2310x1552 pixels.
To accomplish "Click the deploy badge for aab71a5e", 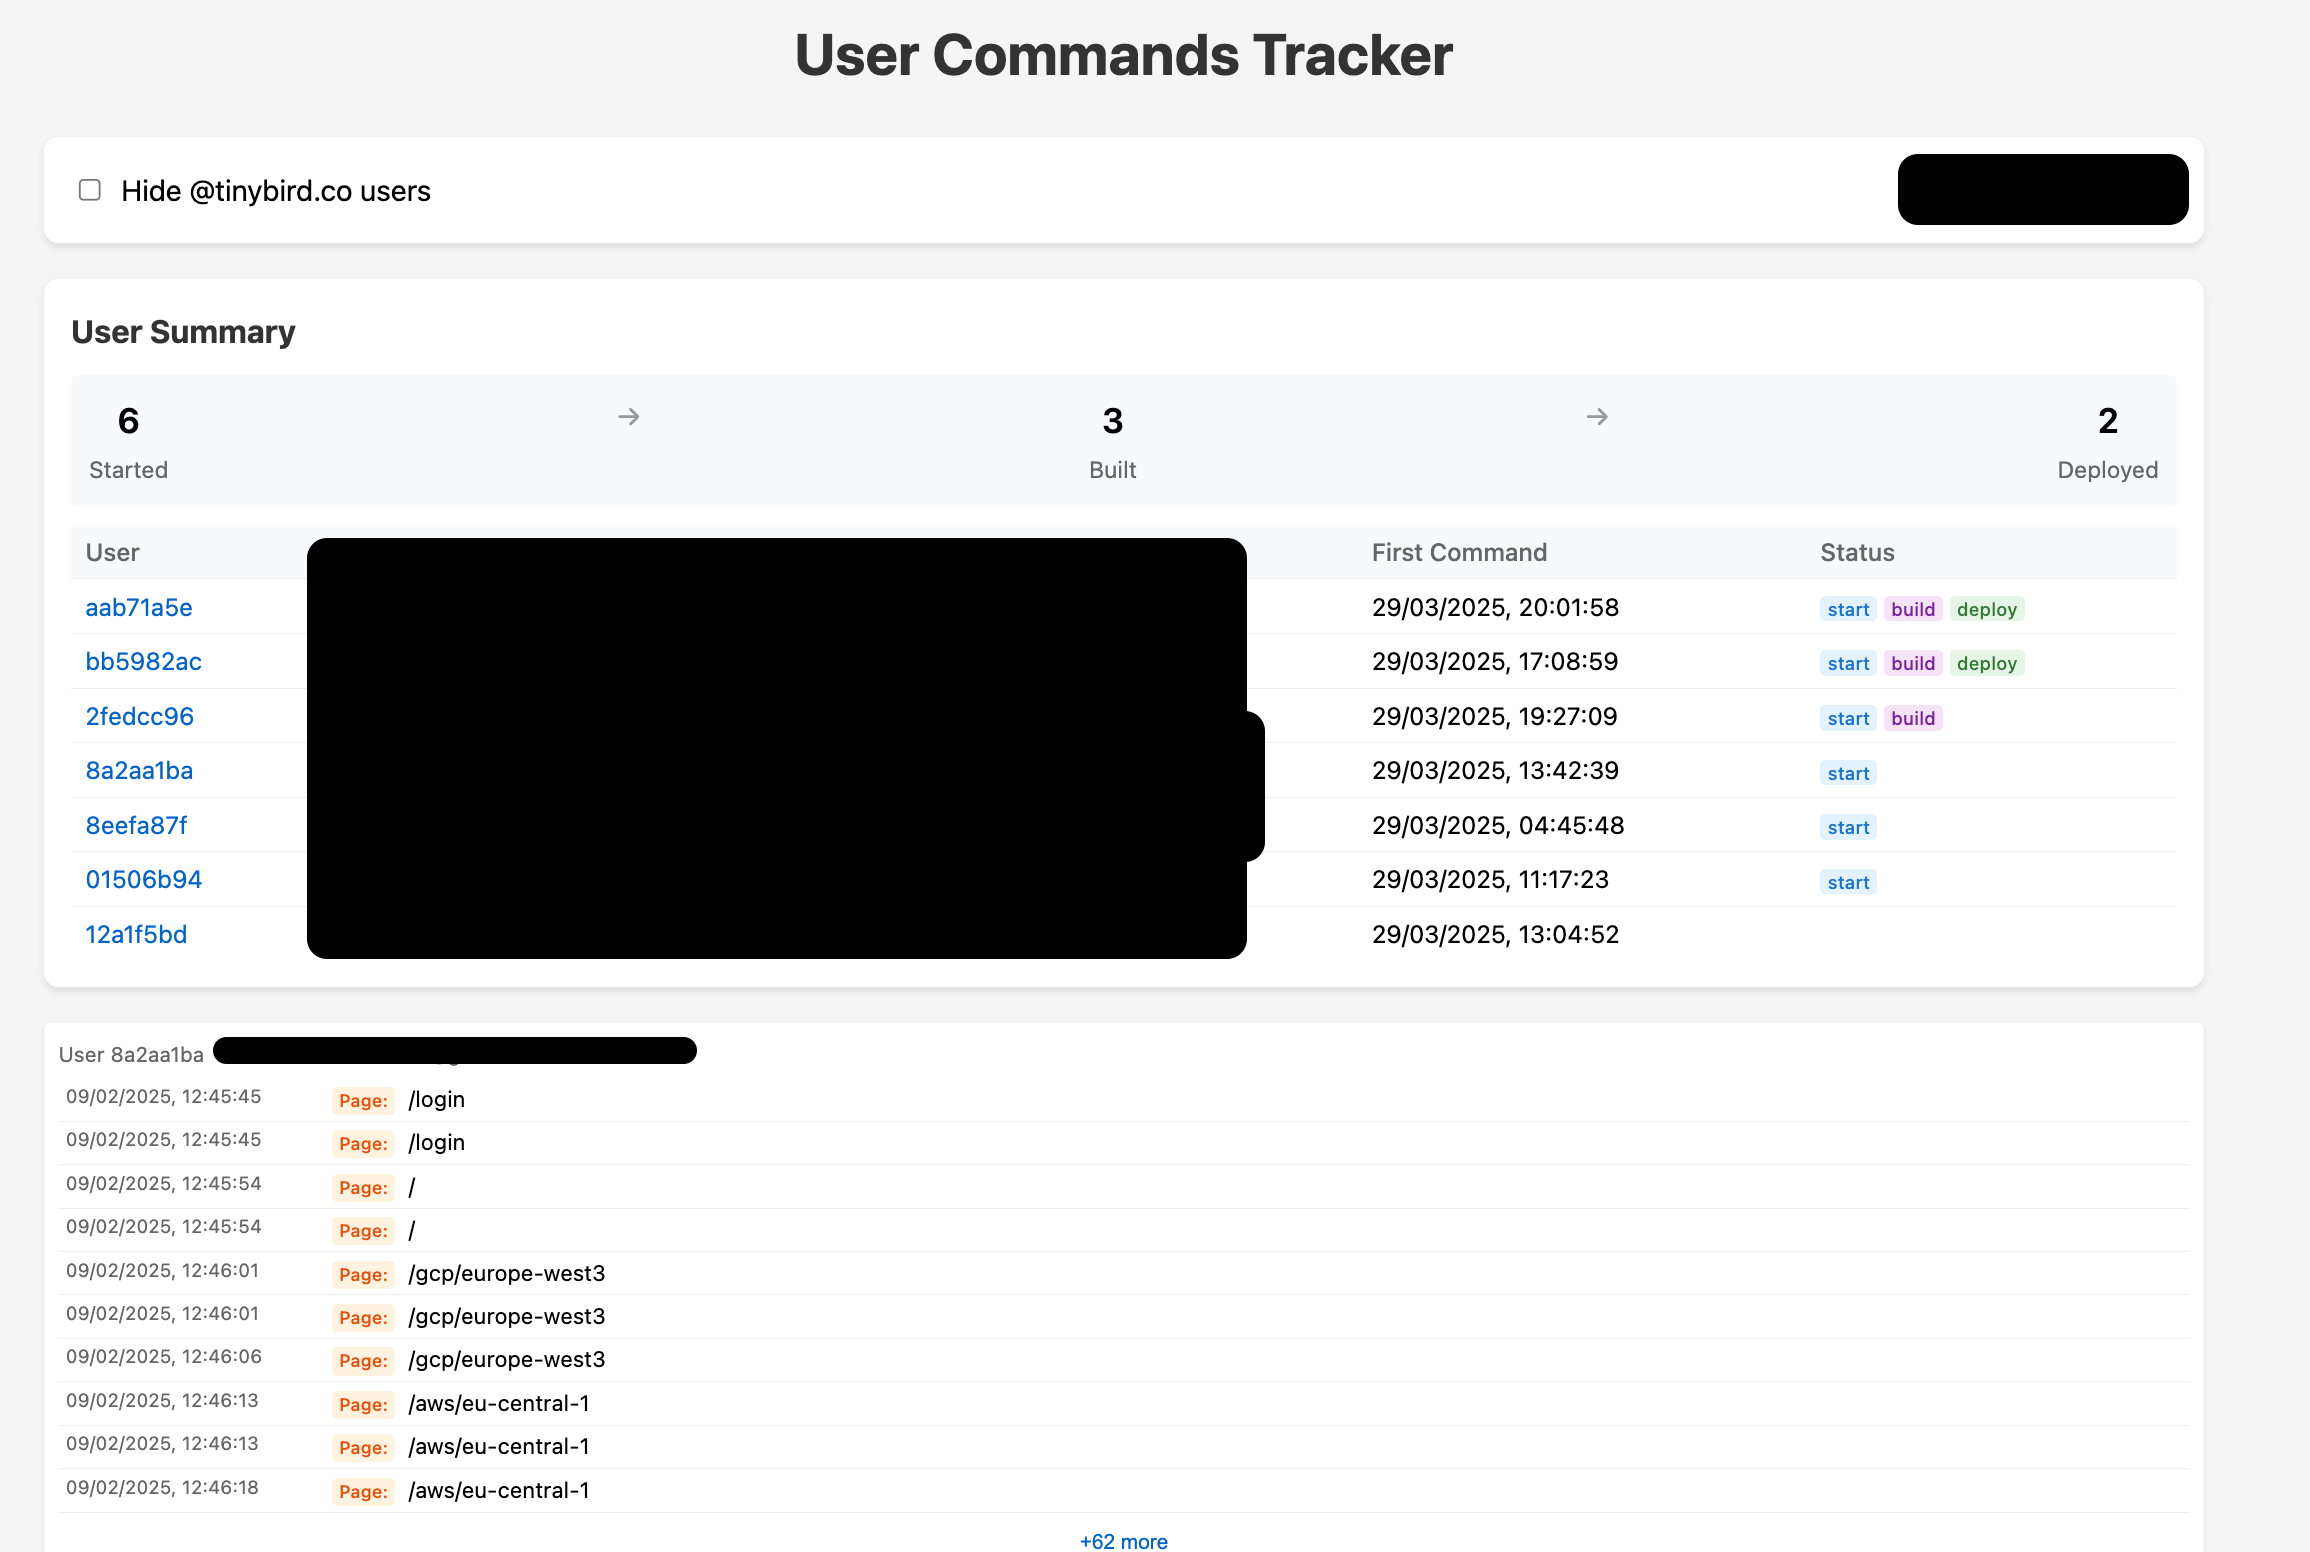I will coord(1986,609).
